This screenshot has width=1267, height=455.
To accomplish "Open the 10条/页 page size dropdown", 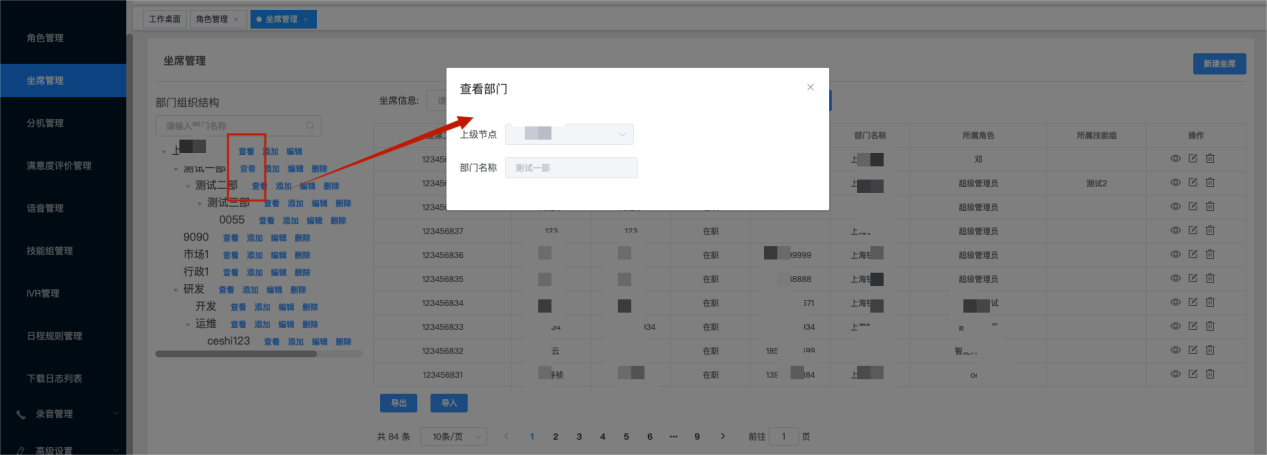I will pyautogui.click(x=454, y=437).
